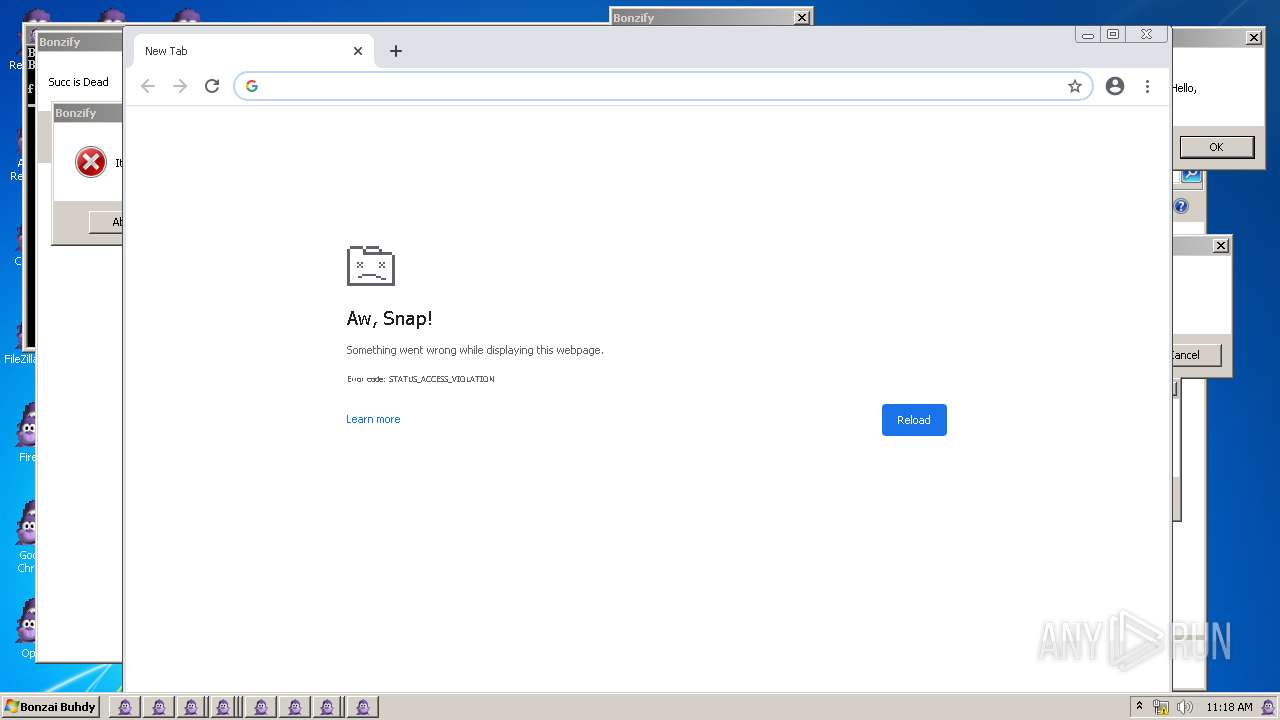Click the Cancel button in the right dialog

coord(1196,355)
